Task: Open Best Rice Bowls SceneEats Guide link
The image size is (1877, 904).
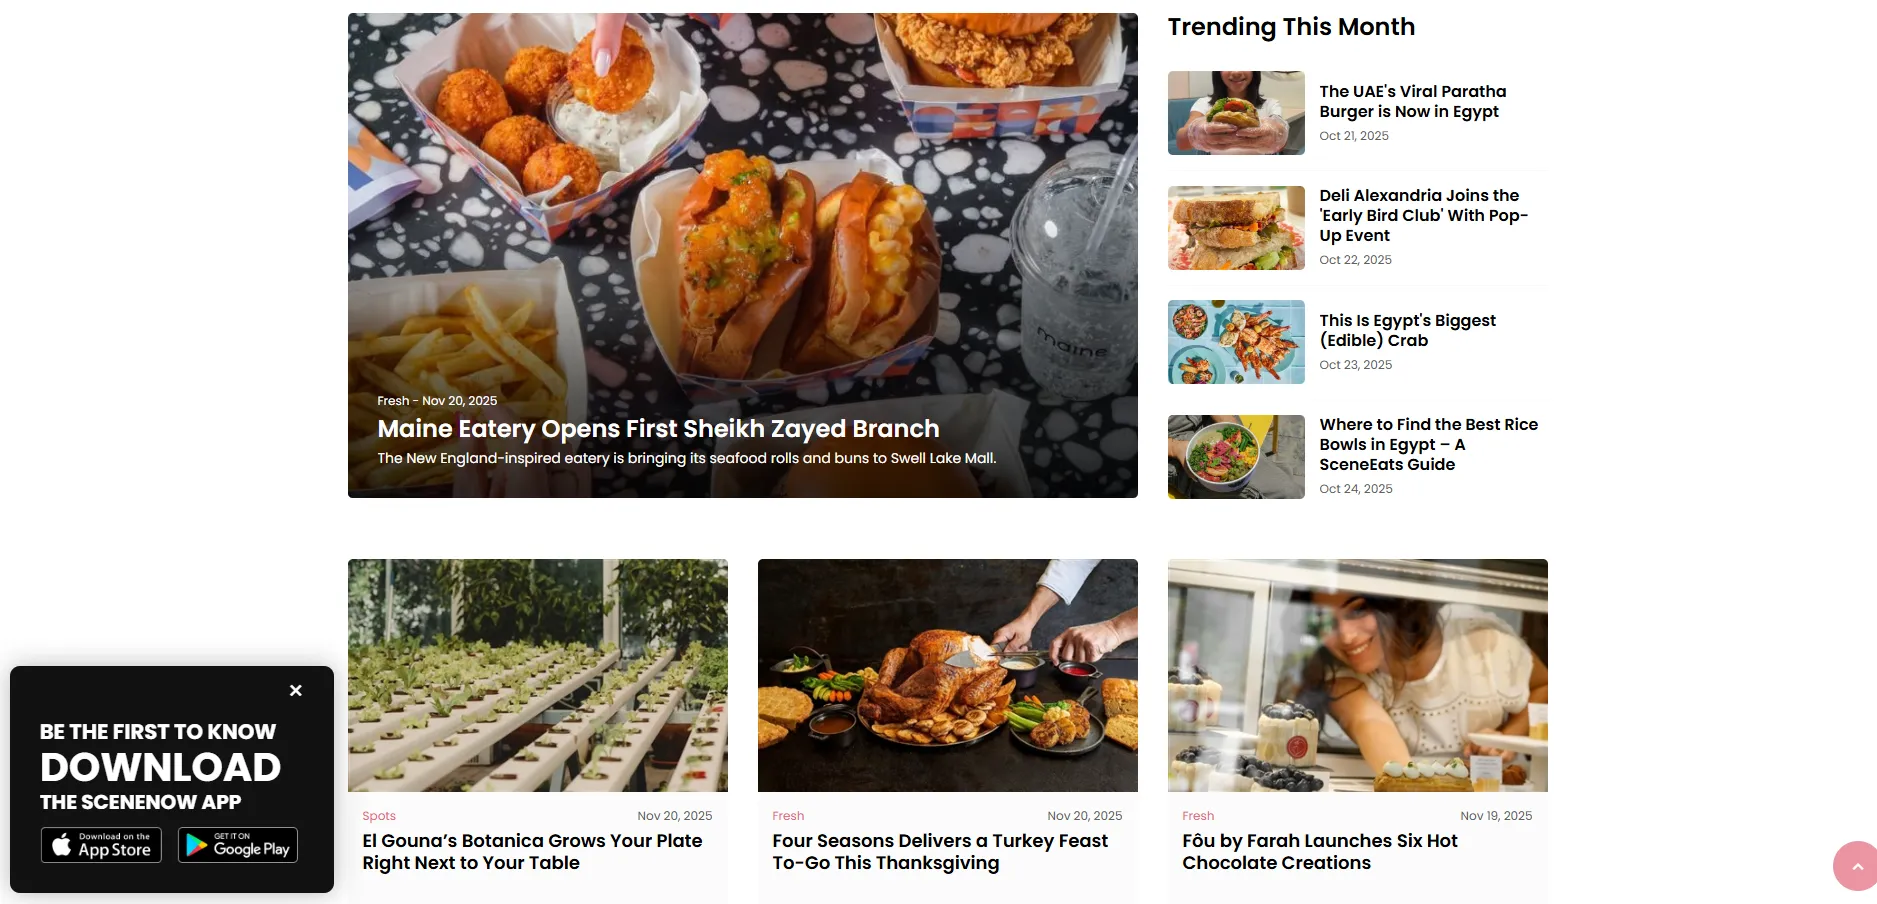Action: 1428,444
